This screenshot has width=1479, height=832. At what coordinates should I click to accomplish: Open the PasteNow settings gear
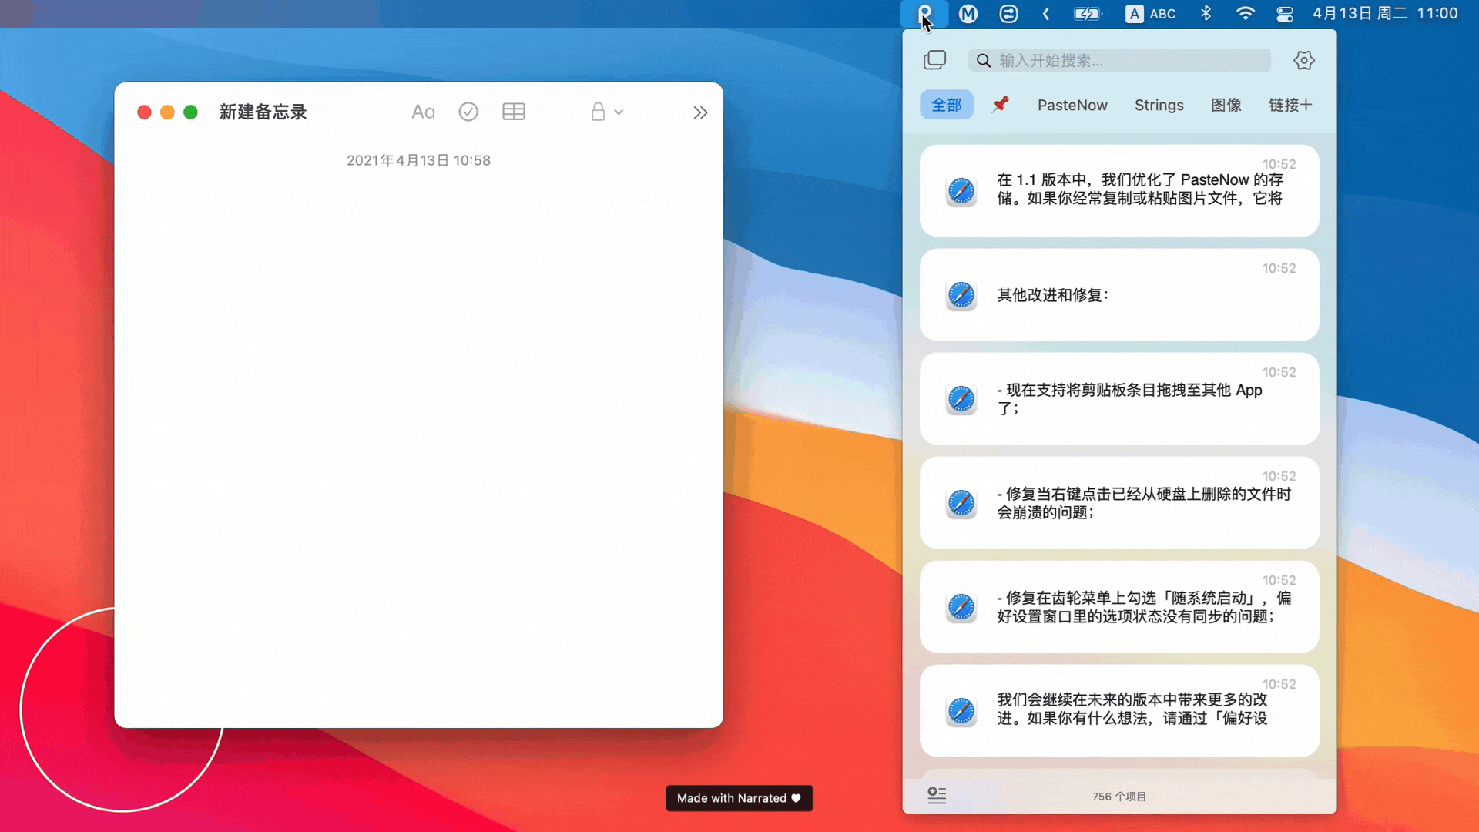1303,60
